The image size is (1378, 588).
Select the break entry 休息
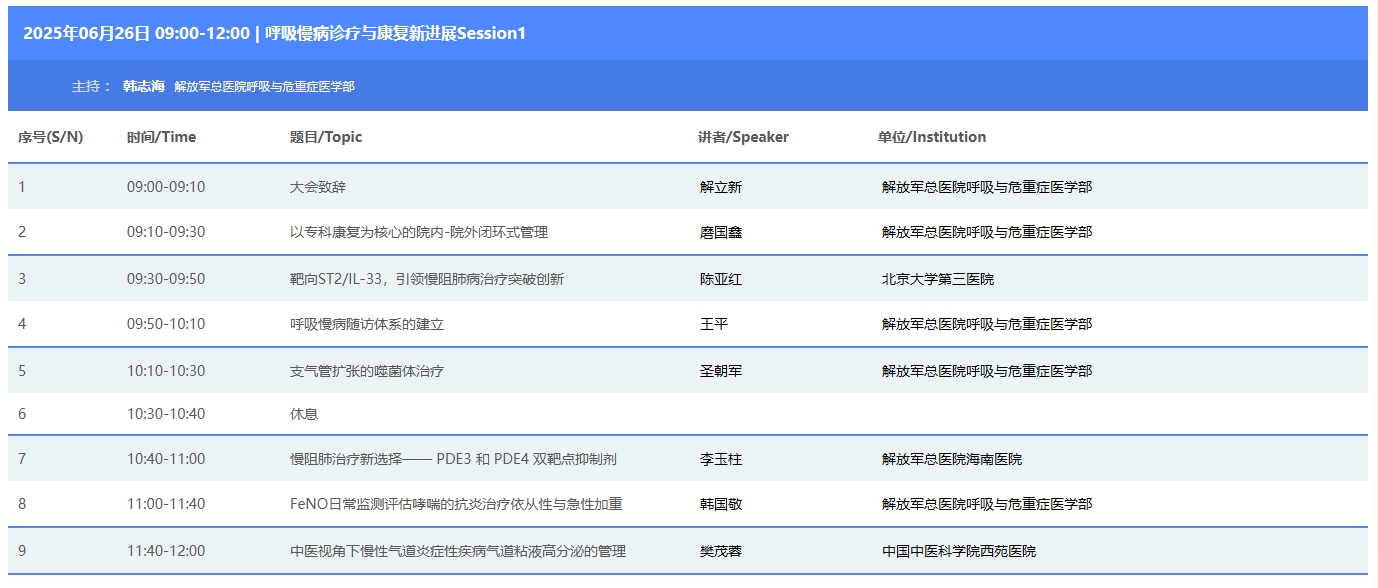(304, 414)
